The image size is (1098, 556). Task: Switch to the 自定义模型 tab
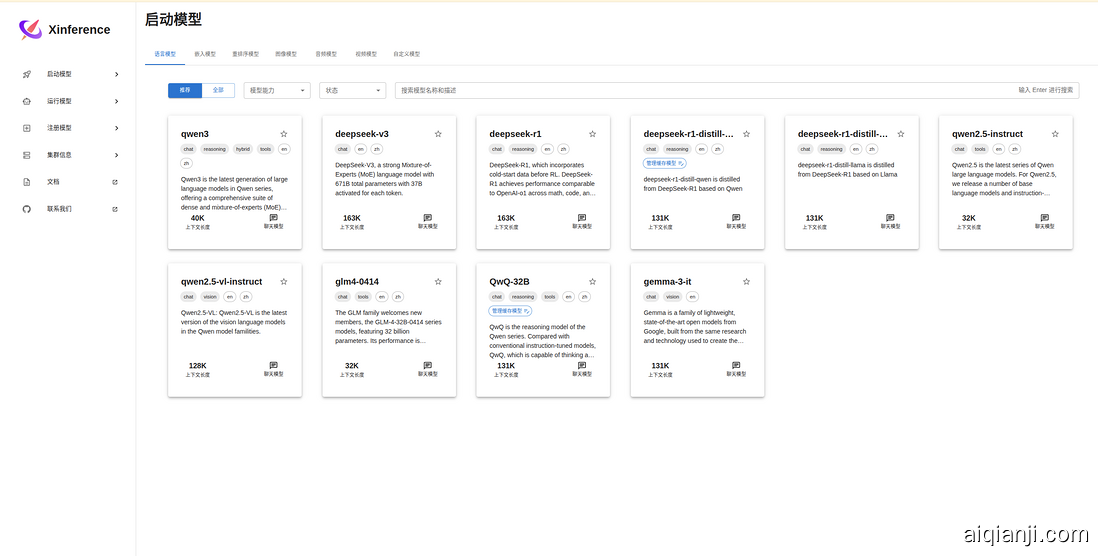tap(406, 54)
